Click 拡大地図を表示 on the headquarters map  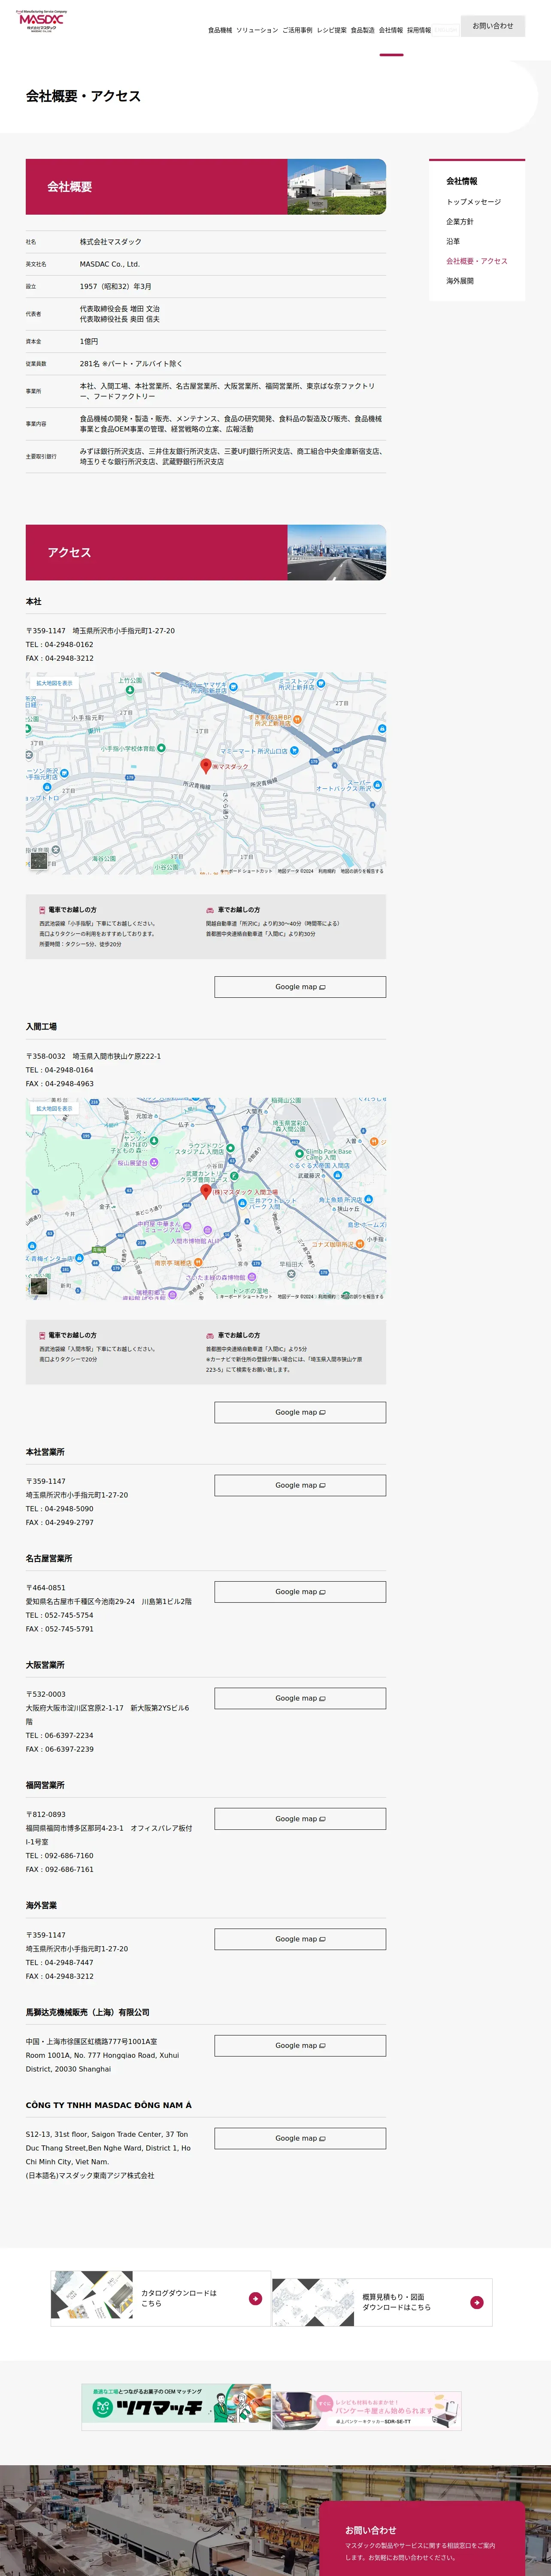click(x=54, y=683)
